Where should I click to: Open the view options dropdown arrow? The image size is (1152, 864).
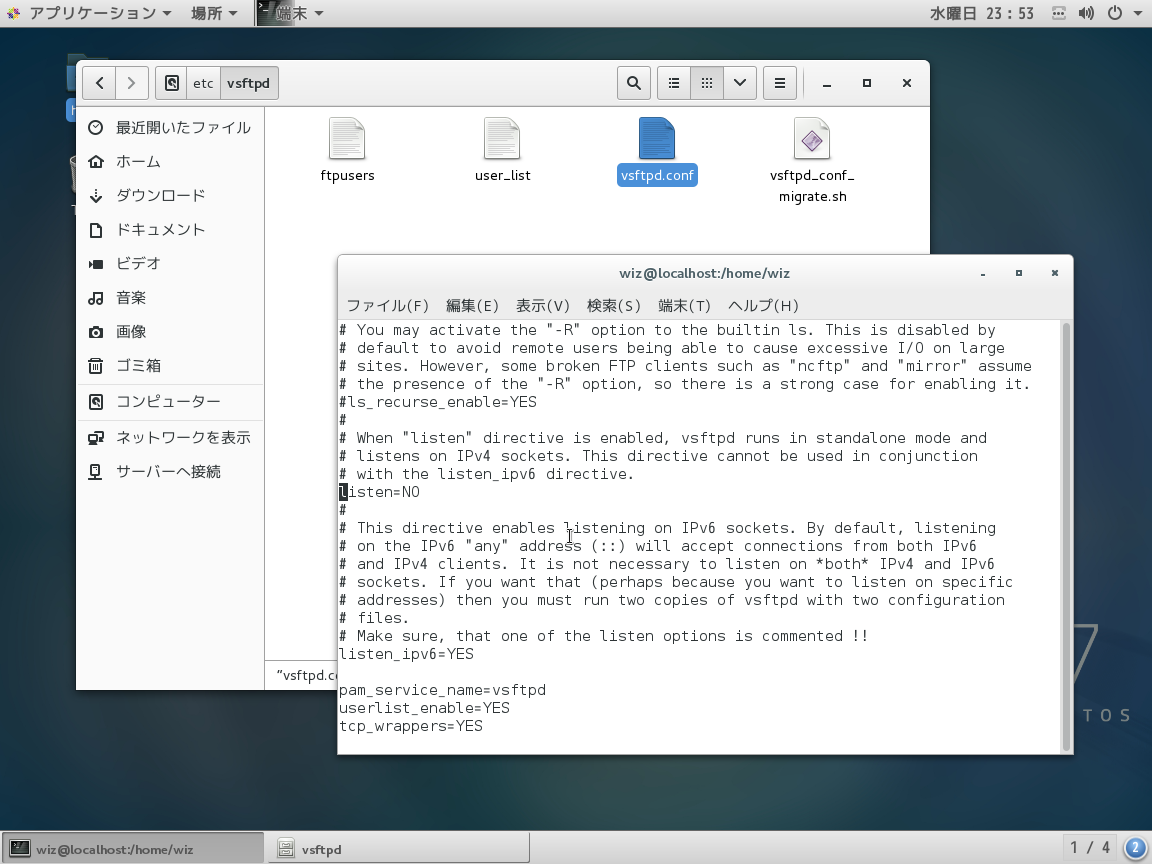pyautogui.click(x=740, y=83)
